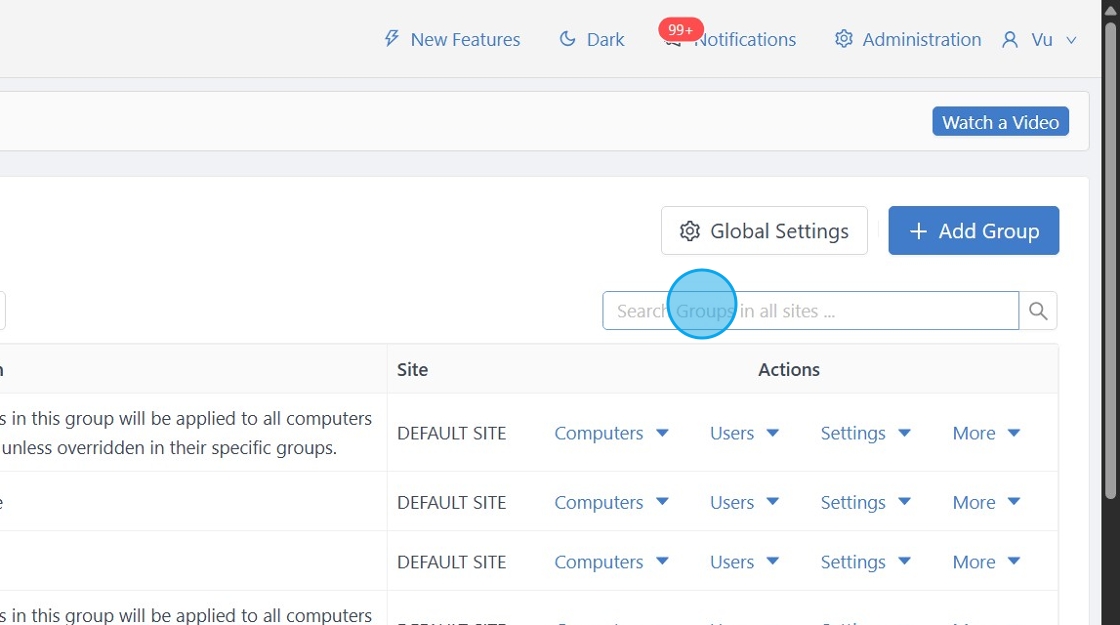Click the Global Settings gear icon
The image size is (1120, 625).
click(689, 231)
